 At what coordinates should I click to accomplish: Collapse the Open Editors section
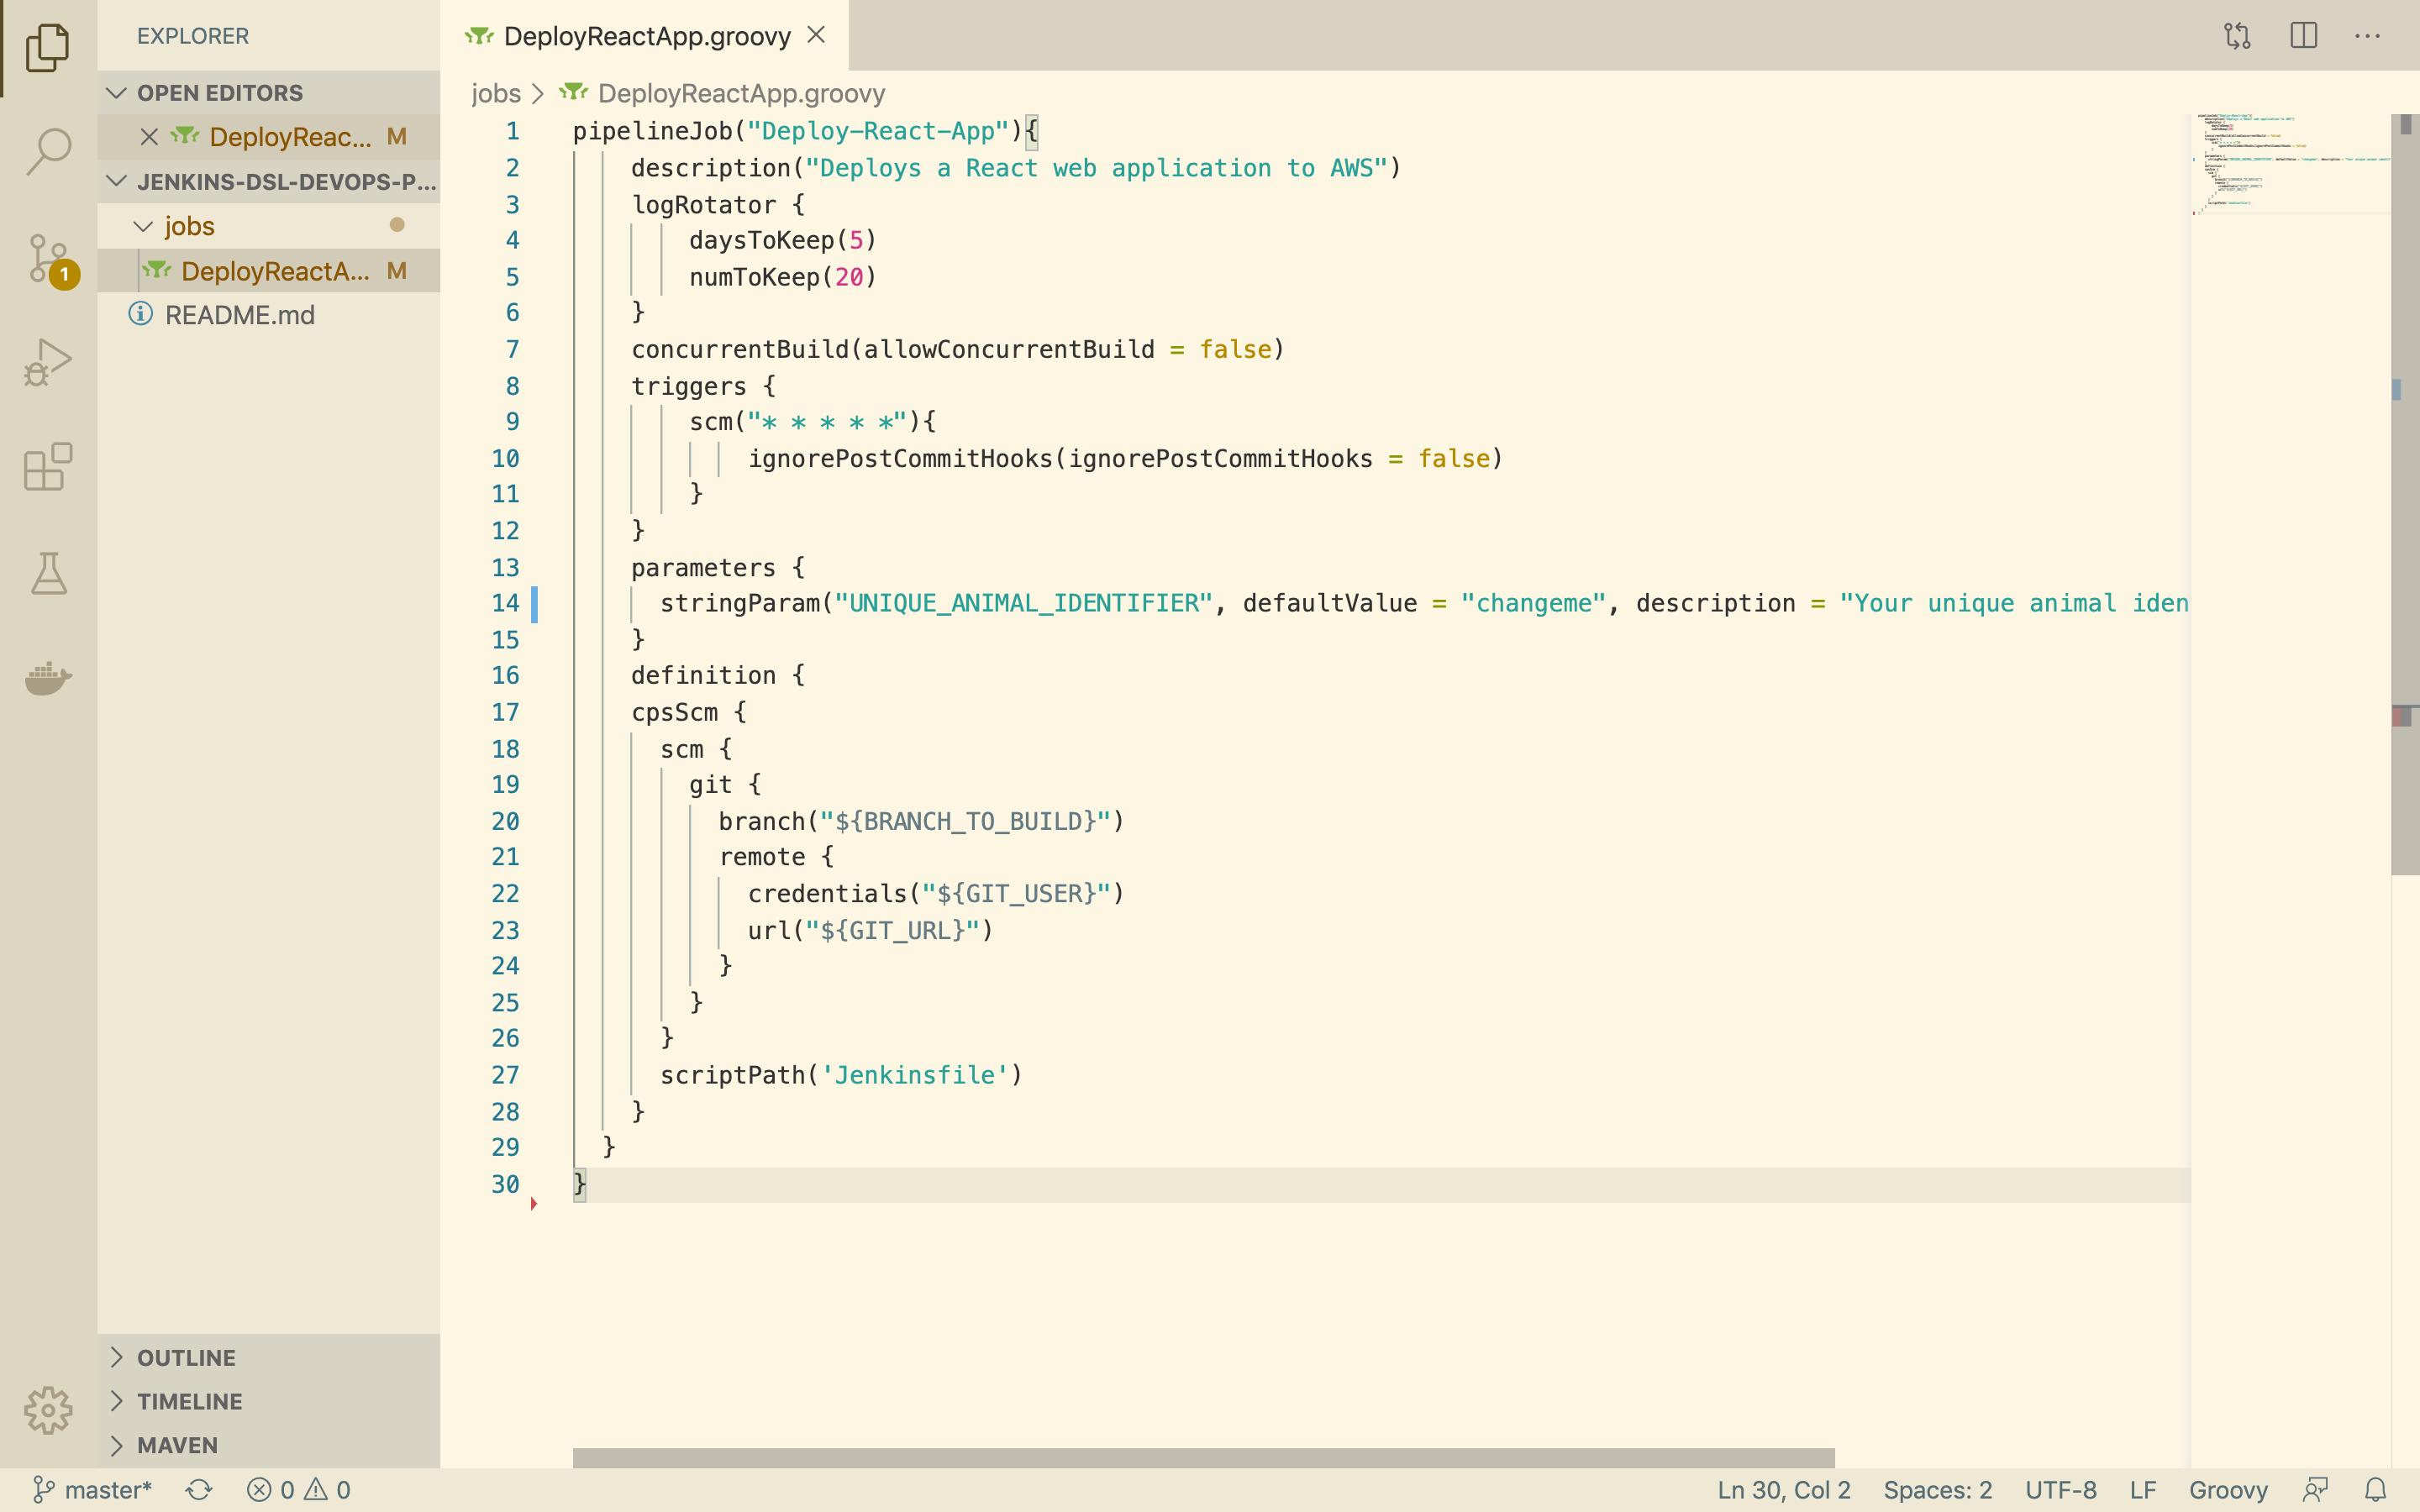117,93
